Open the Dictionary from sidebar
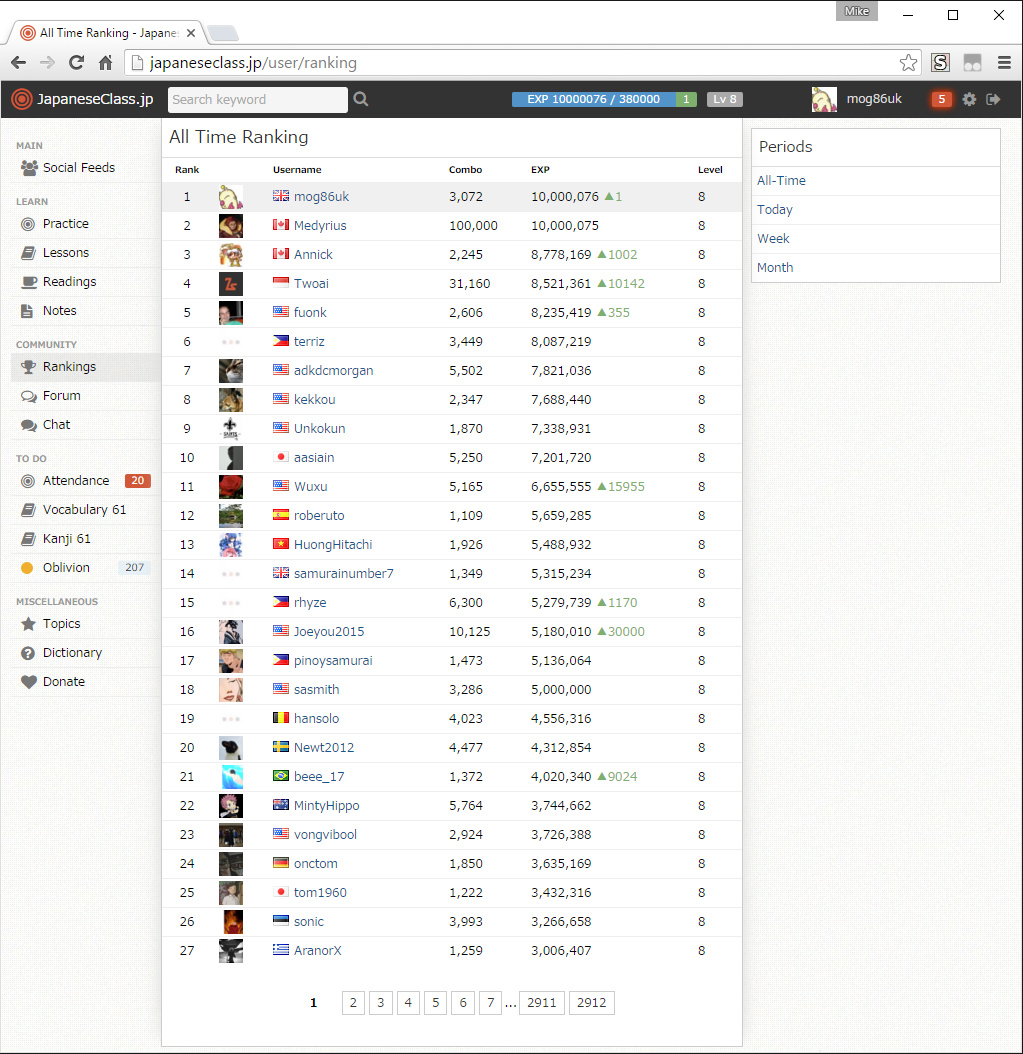The height and width of the screenshot is (1054, 1023). click(x=72, y=653)
